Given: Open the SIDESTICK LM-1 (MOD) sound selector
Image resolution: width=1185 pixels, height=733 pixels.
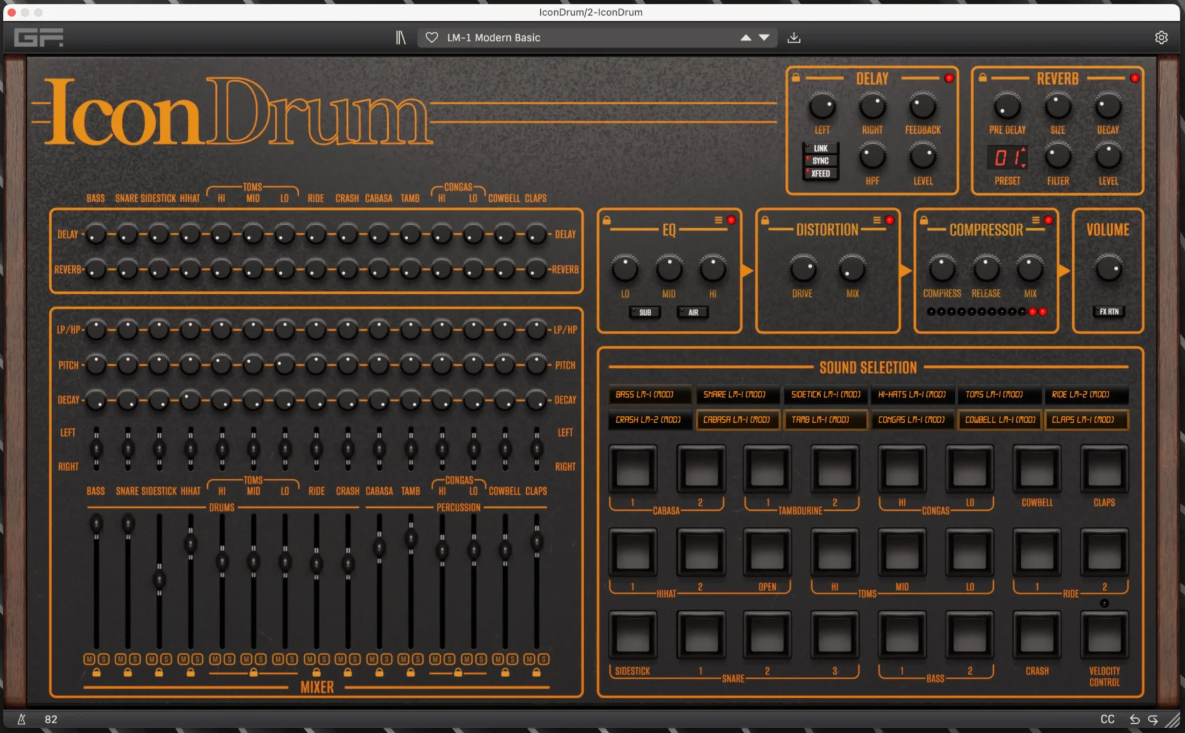Looking at the screenshot, I should click(825, 394).
